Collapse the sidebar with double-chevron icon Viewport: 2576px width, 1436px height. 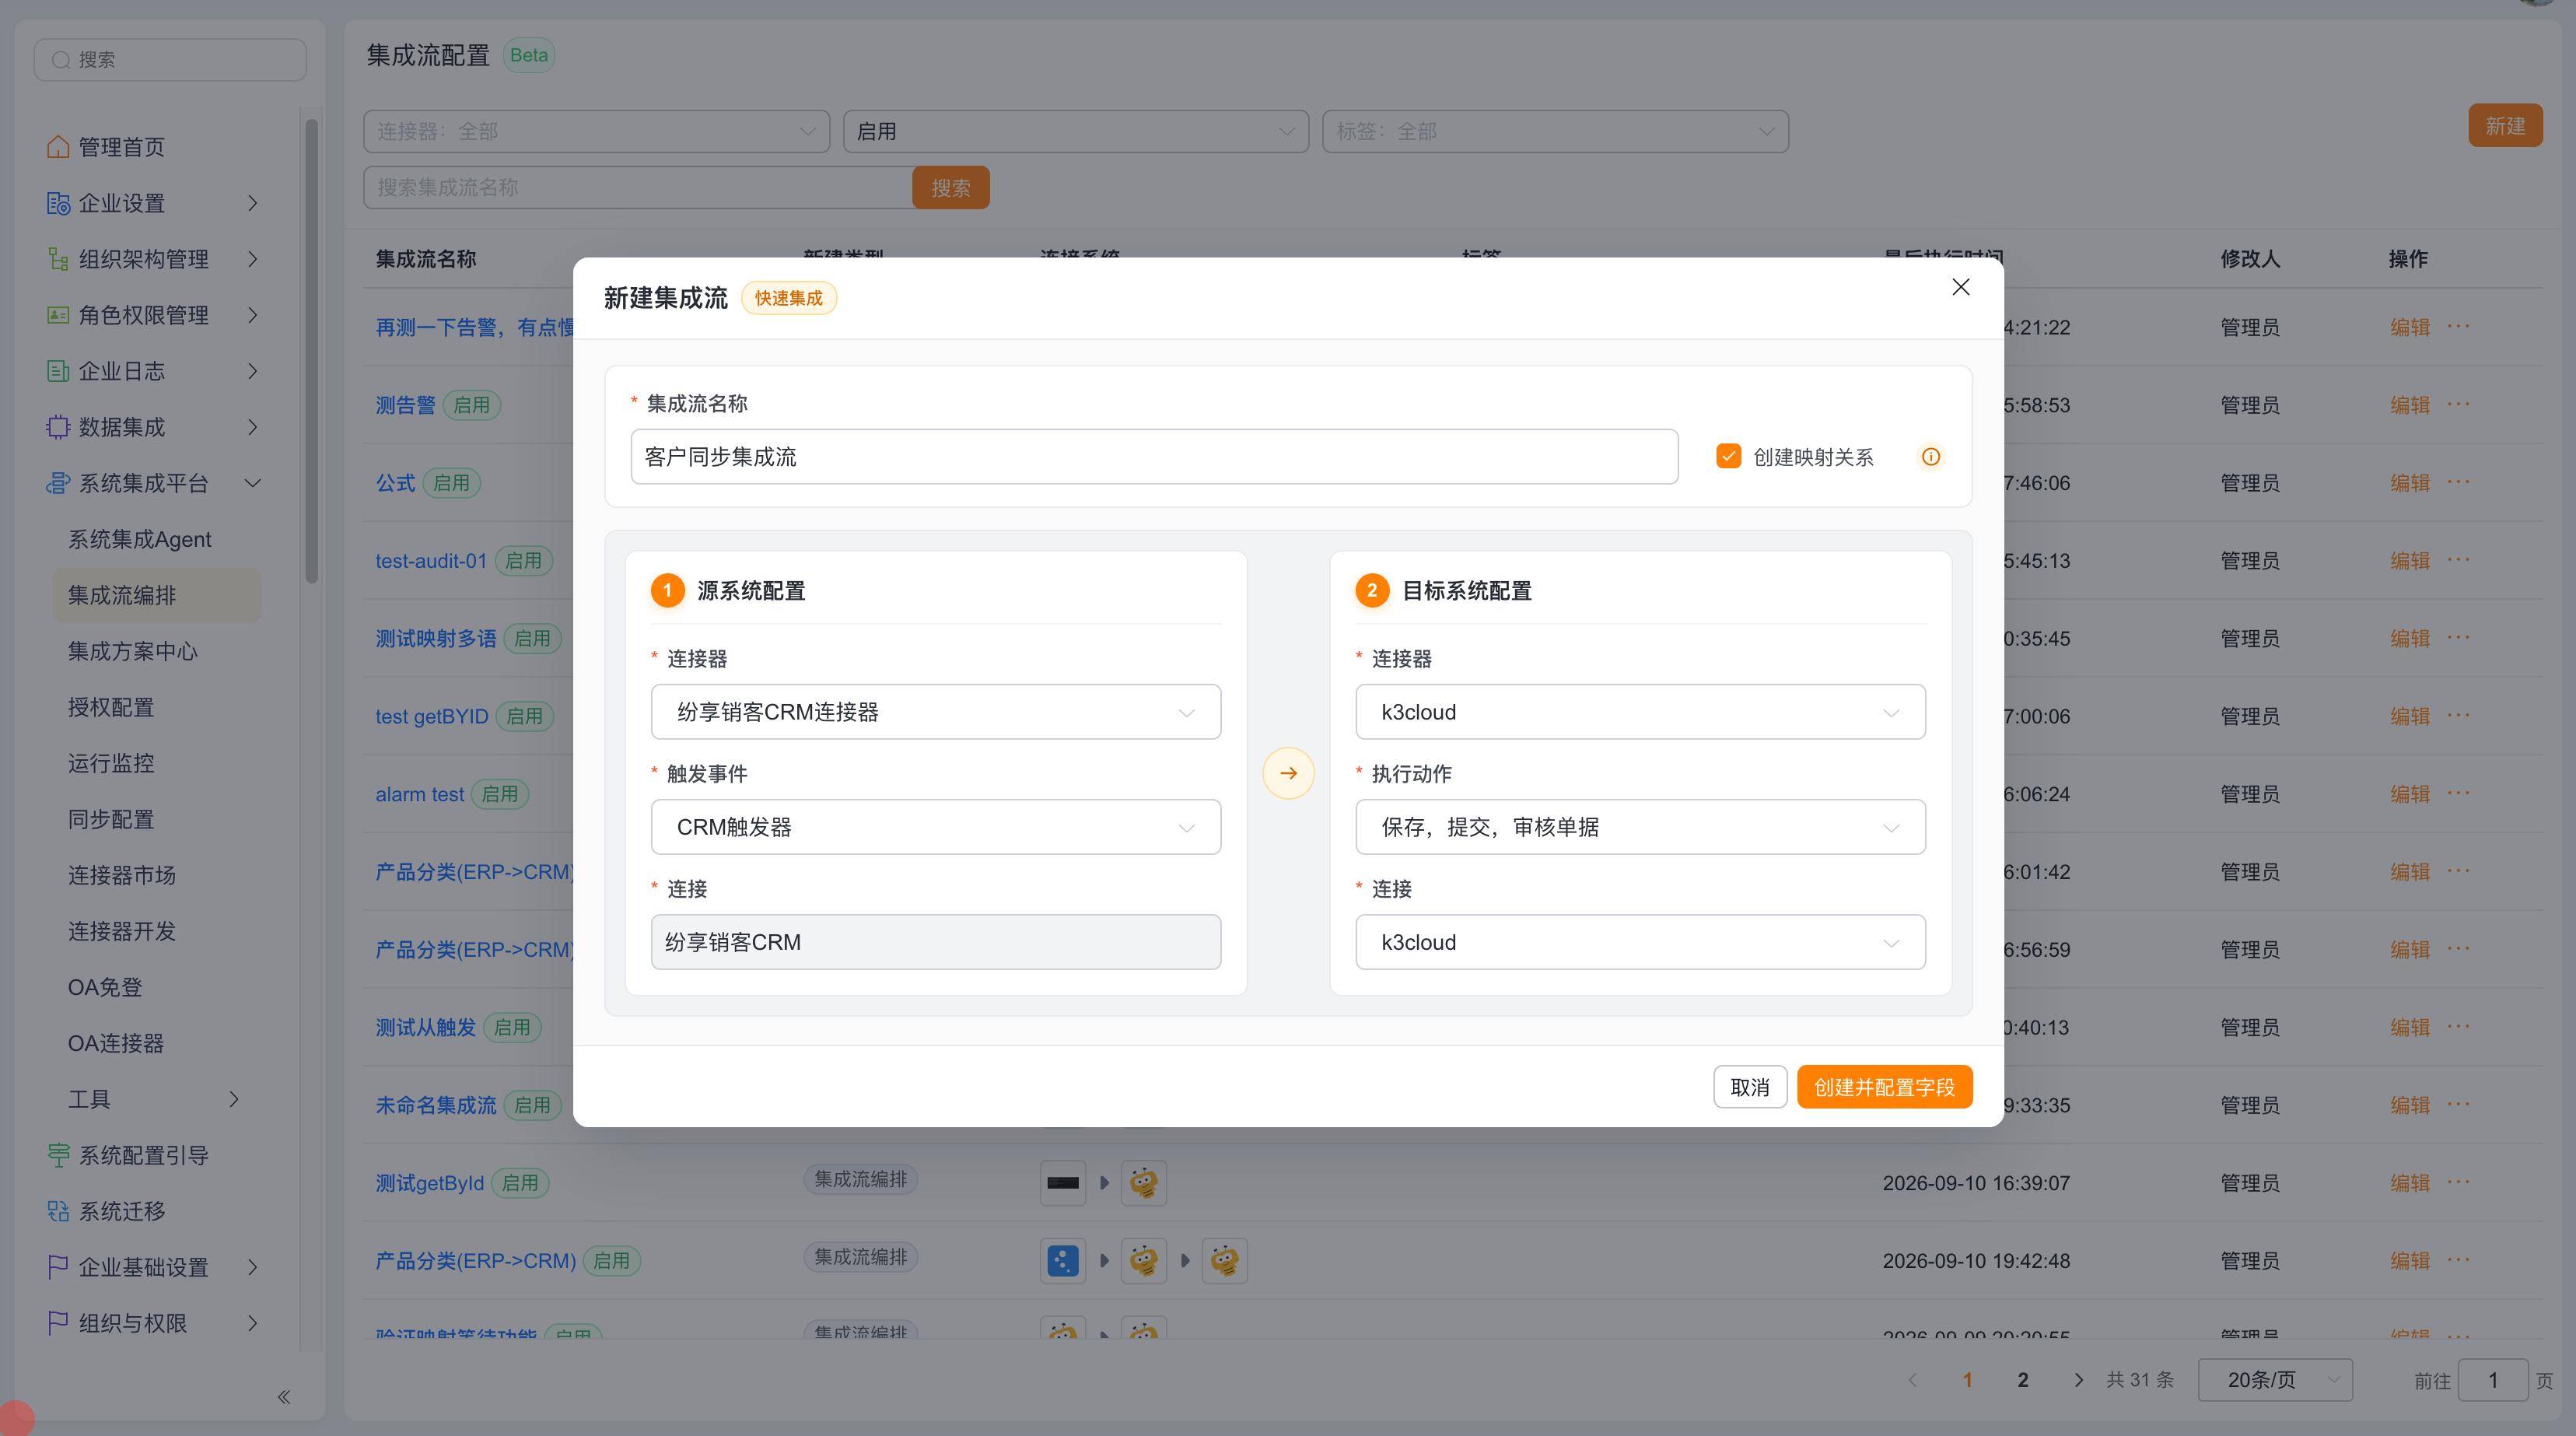(x=284, y=1397)
